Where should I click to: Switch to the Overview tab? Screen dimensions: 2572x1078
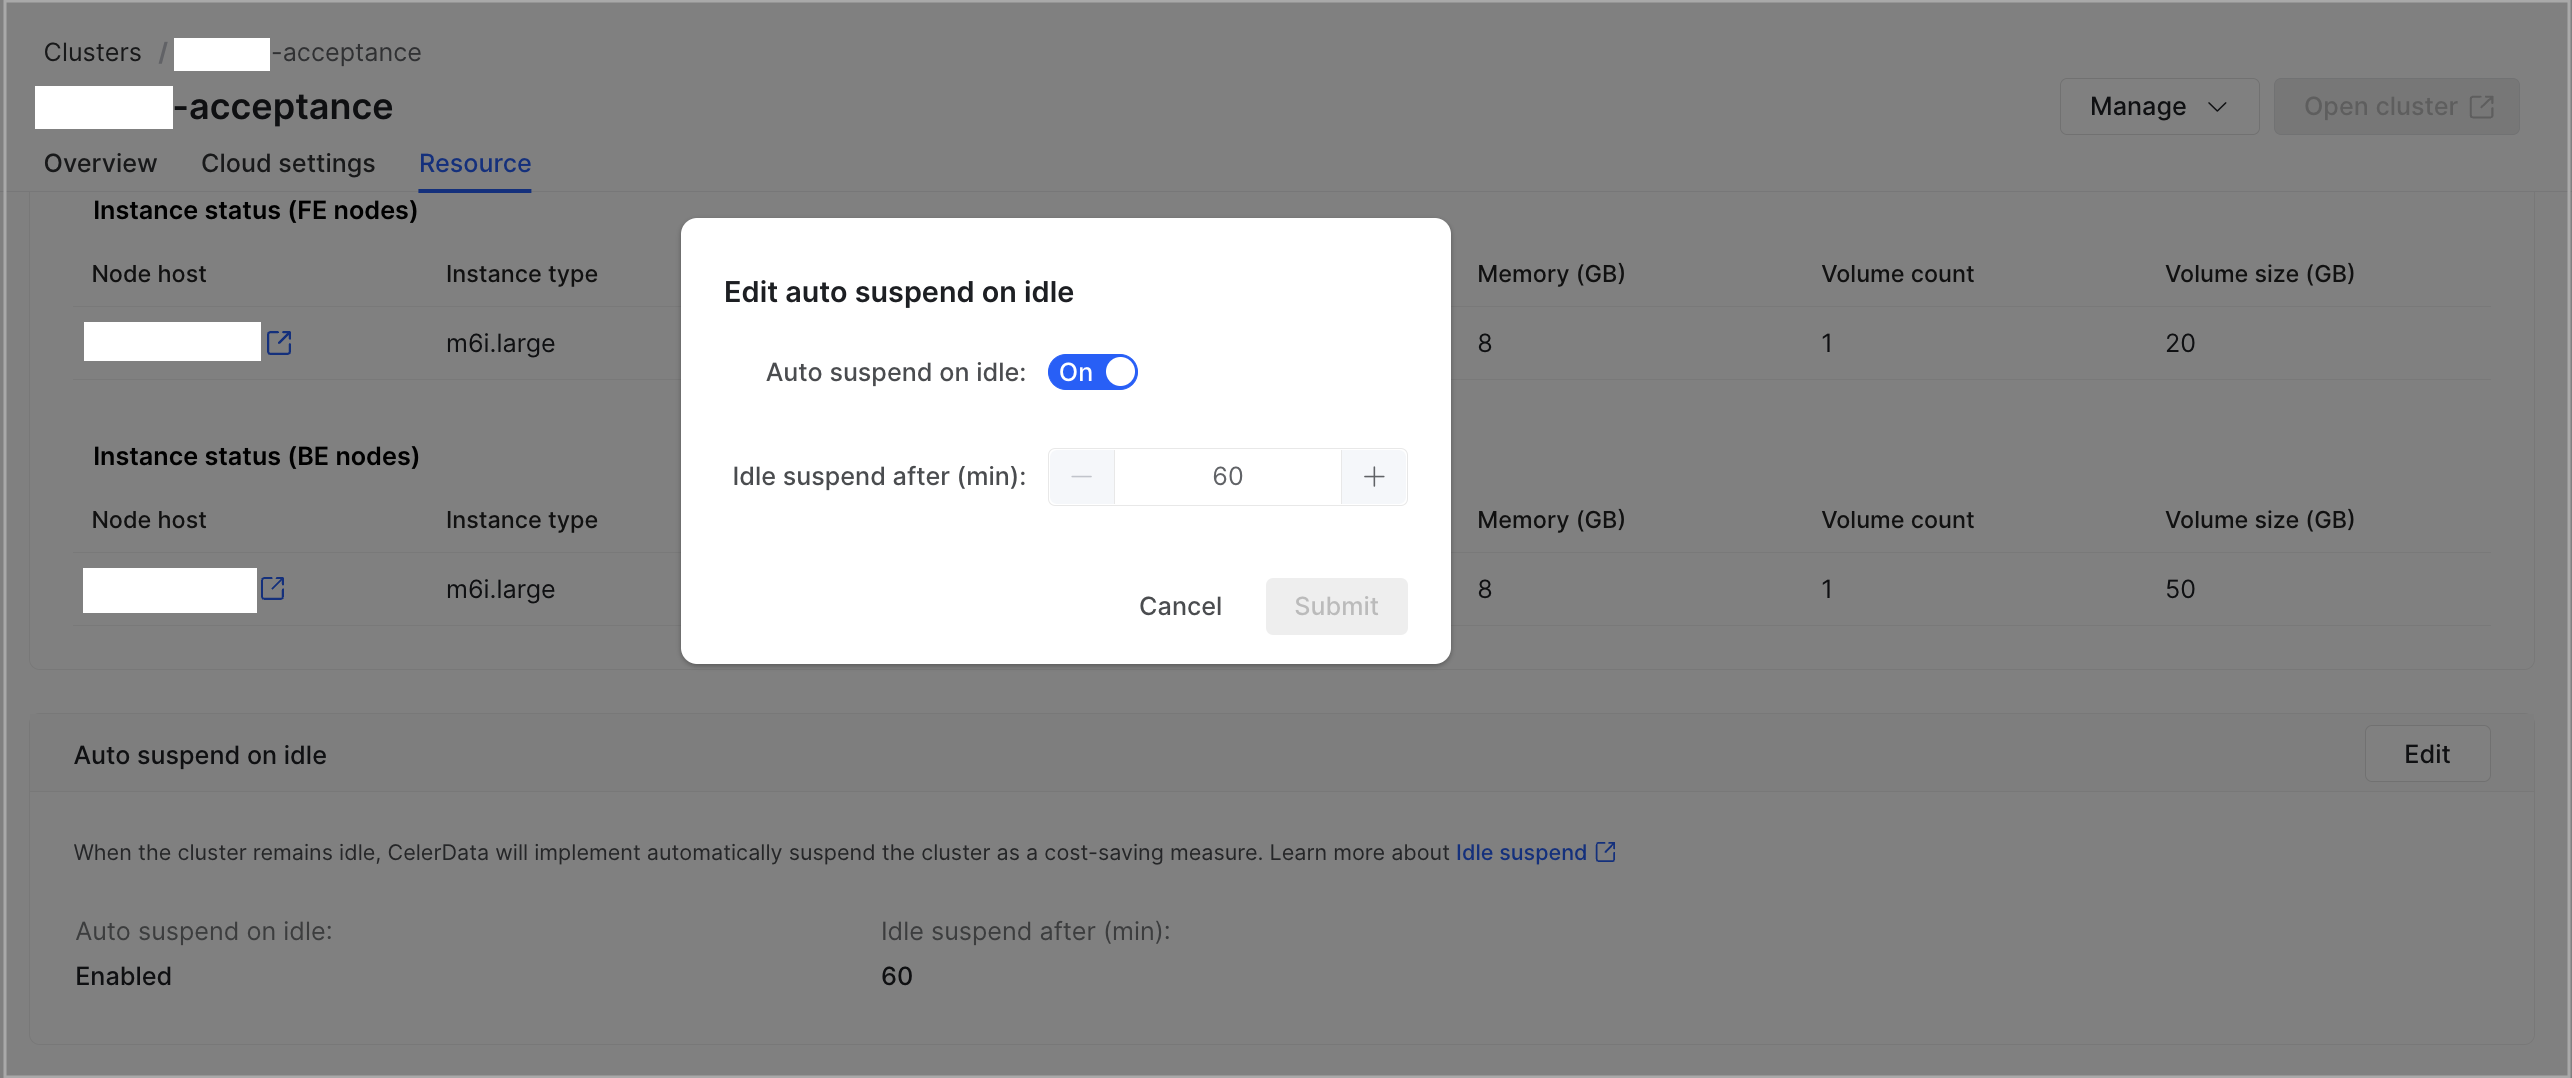point(99,163)
